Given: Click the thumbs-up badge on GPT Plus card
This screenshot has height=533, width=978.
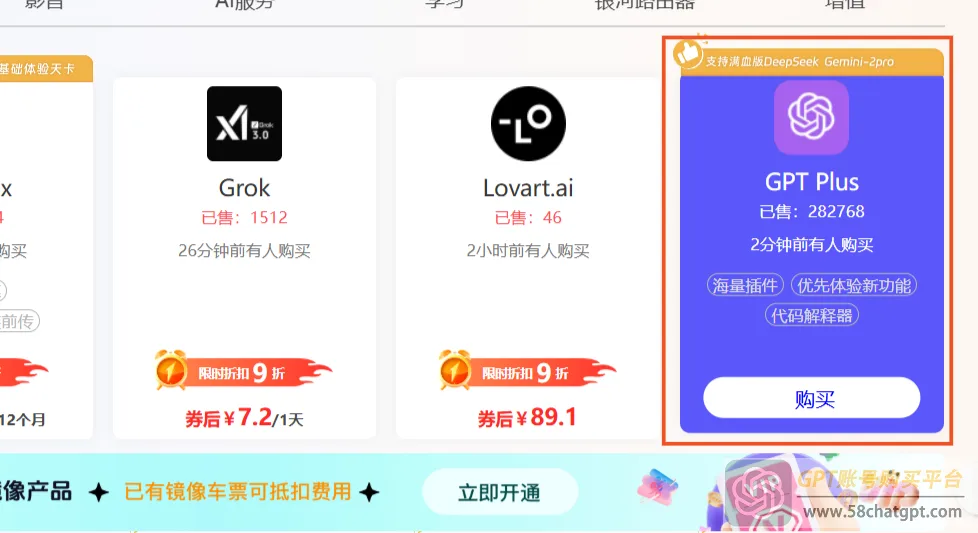Looking at the screenshot, I should coord(688,54).
